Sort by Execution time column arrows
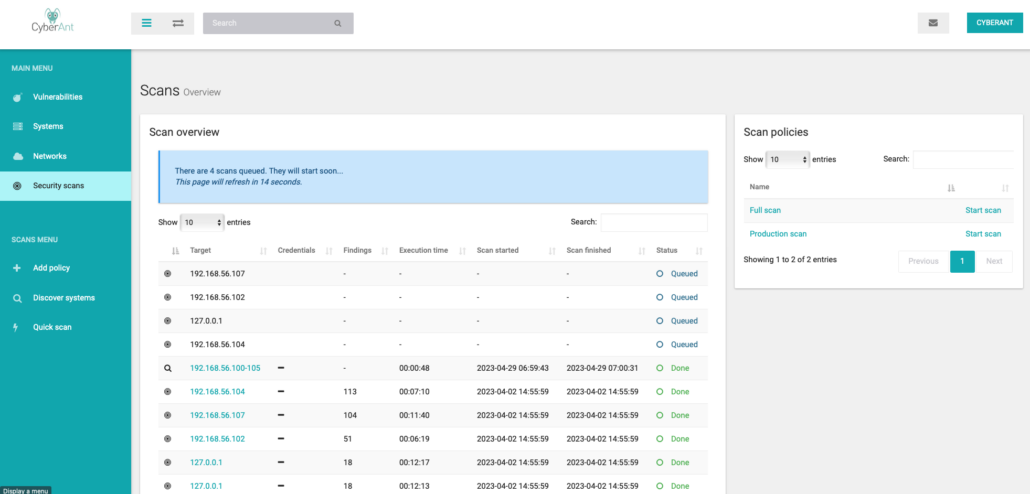 (x=462, y=251)
